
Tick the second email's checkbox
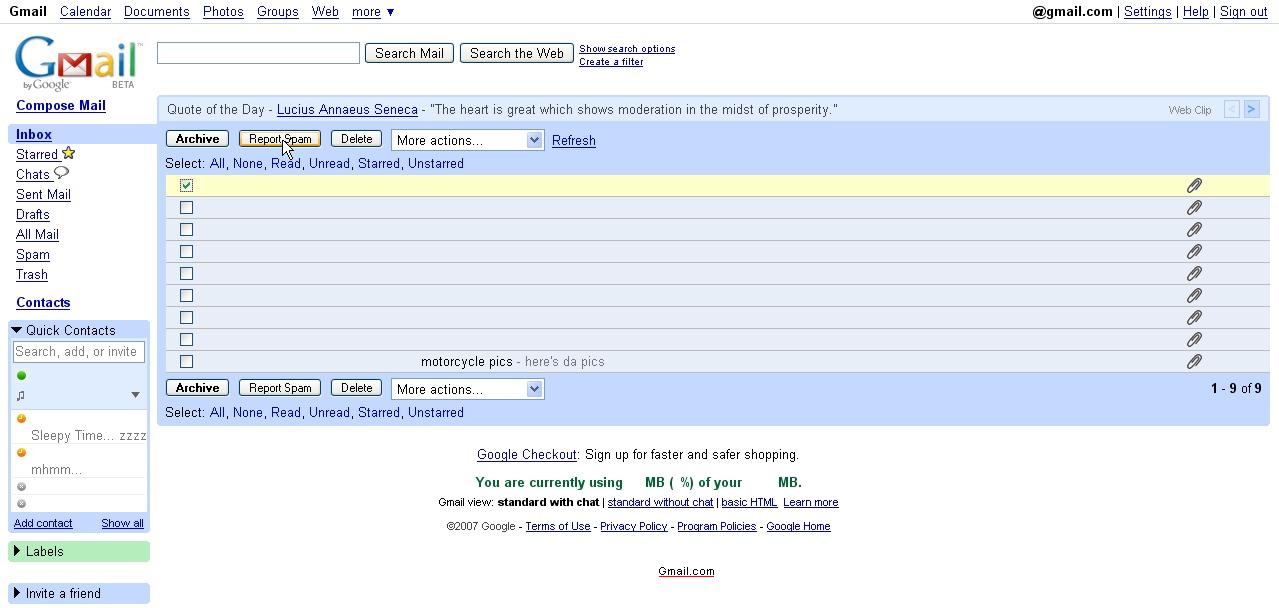[186, 208]
